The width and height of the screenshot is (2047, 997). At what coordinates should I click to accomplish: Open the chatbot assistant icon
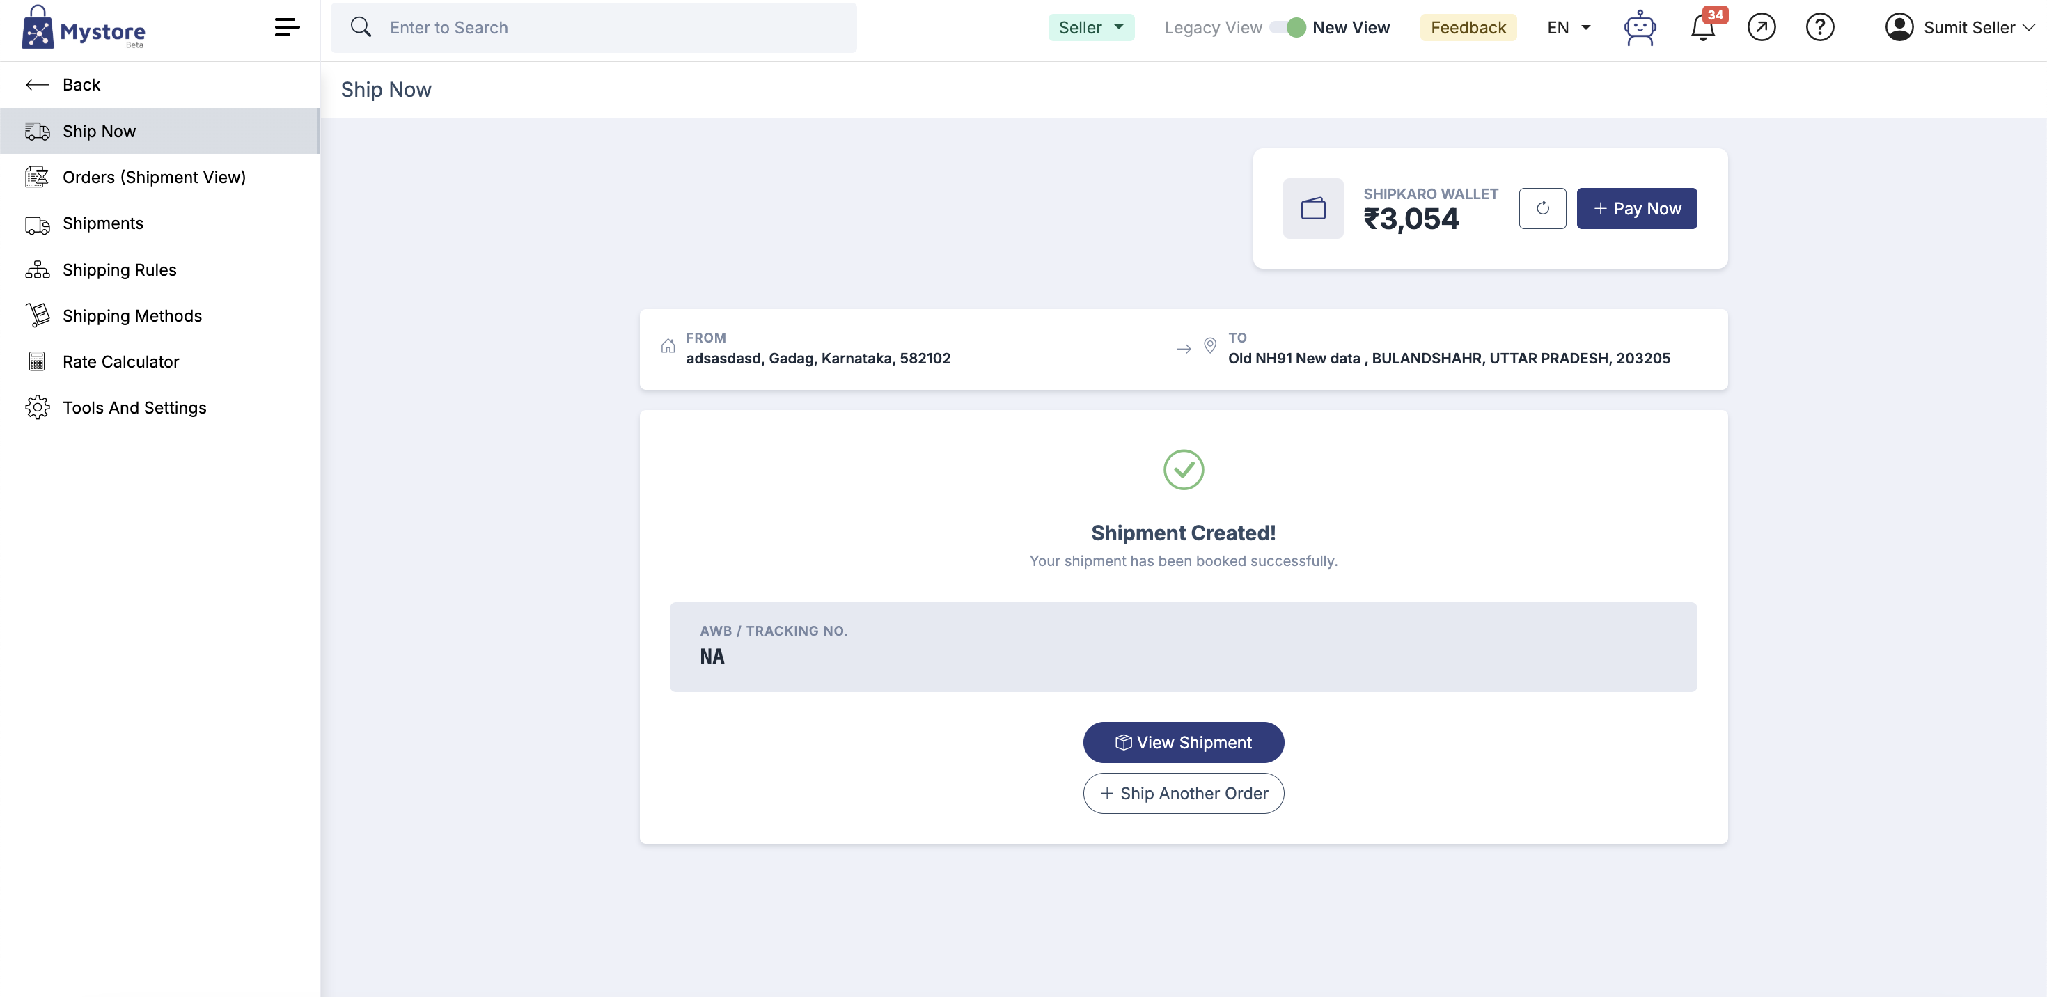(1640, 28)
